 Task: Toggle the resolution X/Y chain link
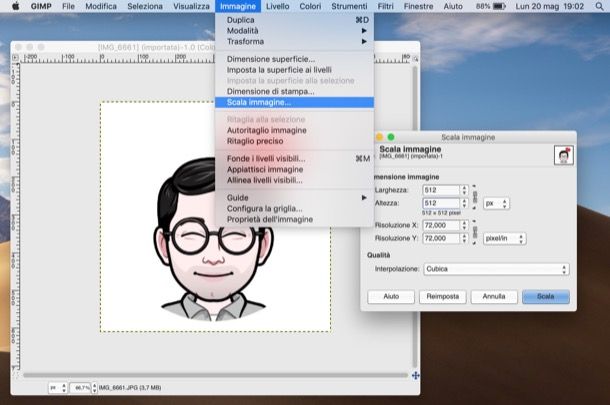tap(475, 232)
